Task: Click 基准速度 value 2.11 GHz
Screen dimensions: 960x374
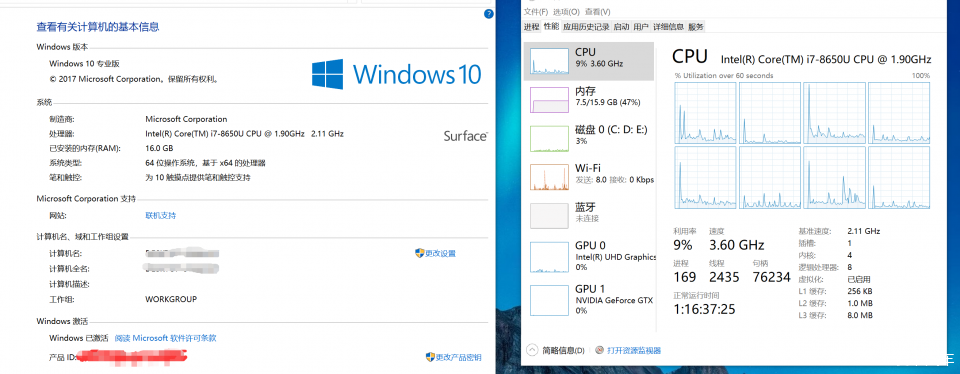Action: 864,231
